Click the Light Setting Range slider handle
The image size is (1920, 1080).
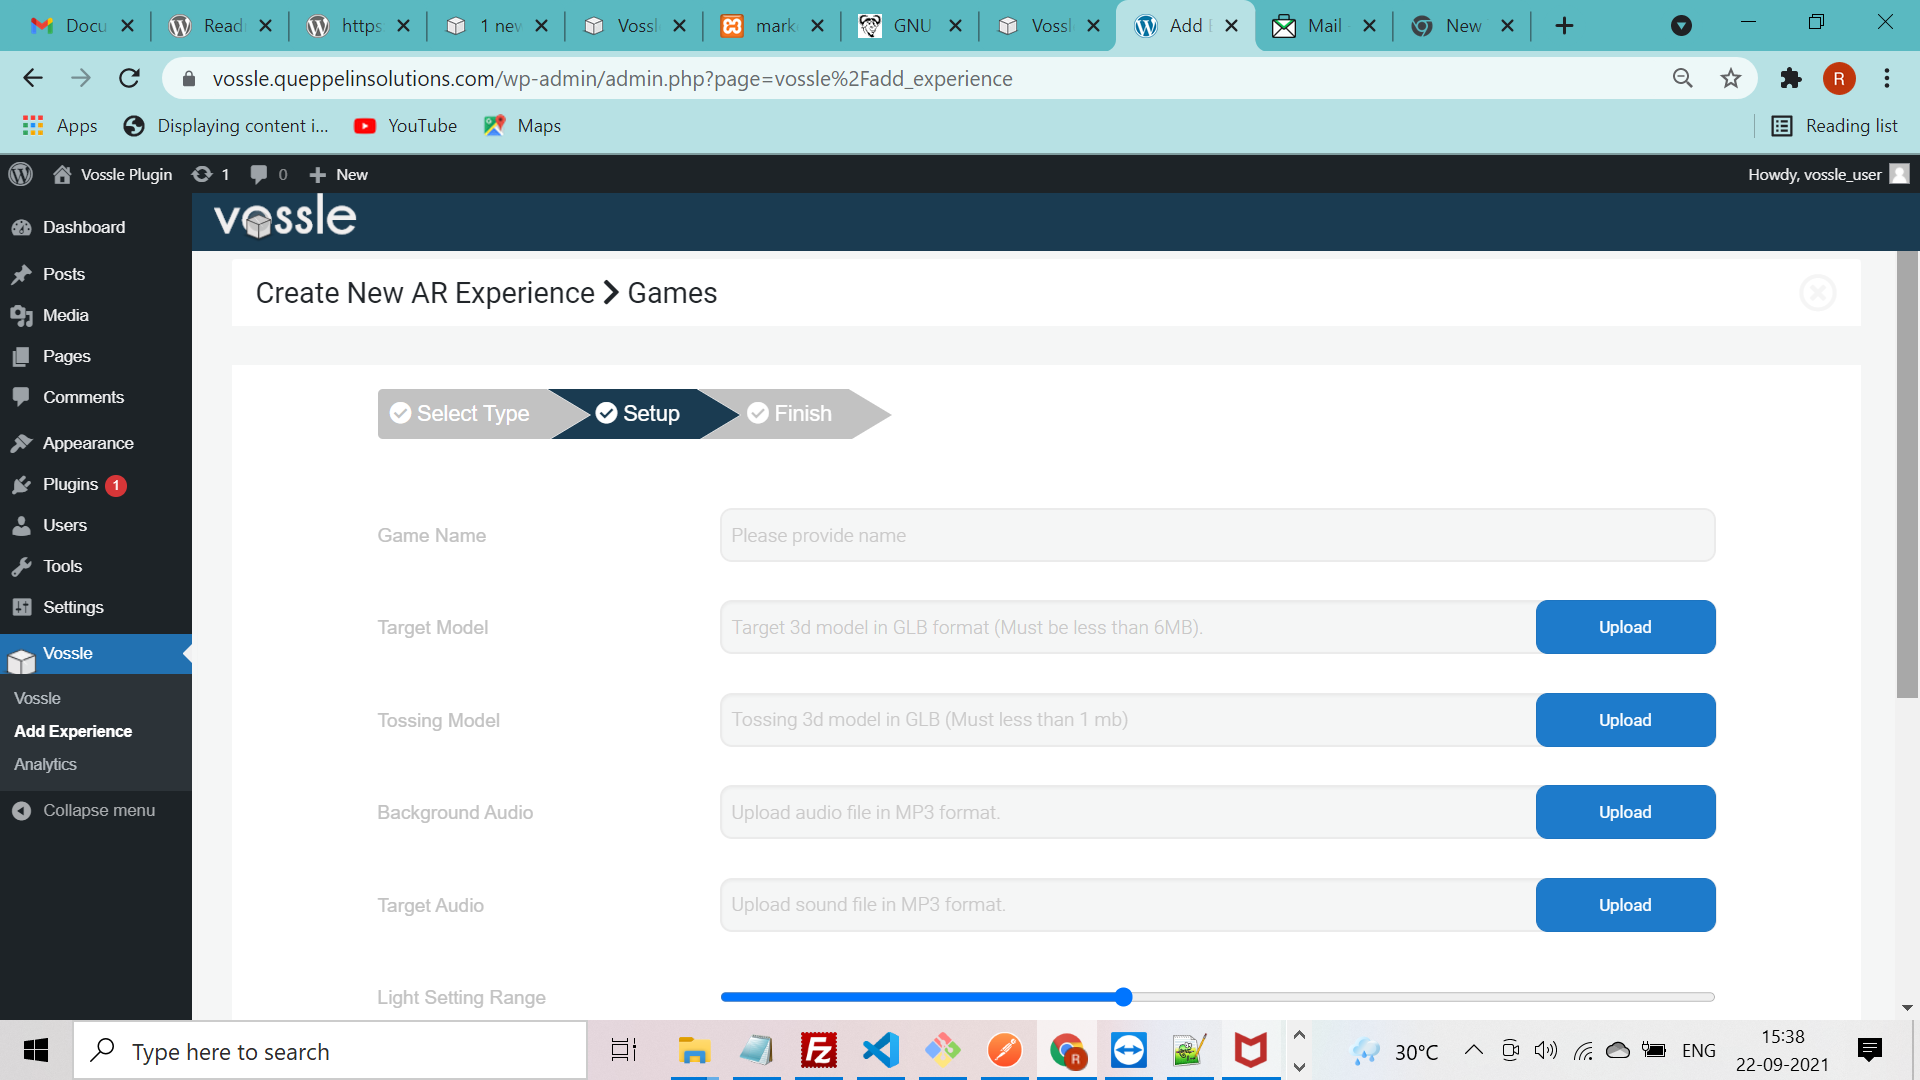[x=1123, y=997]
